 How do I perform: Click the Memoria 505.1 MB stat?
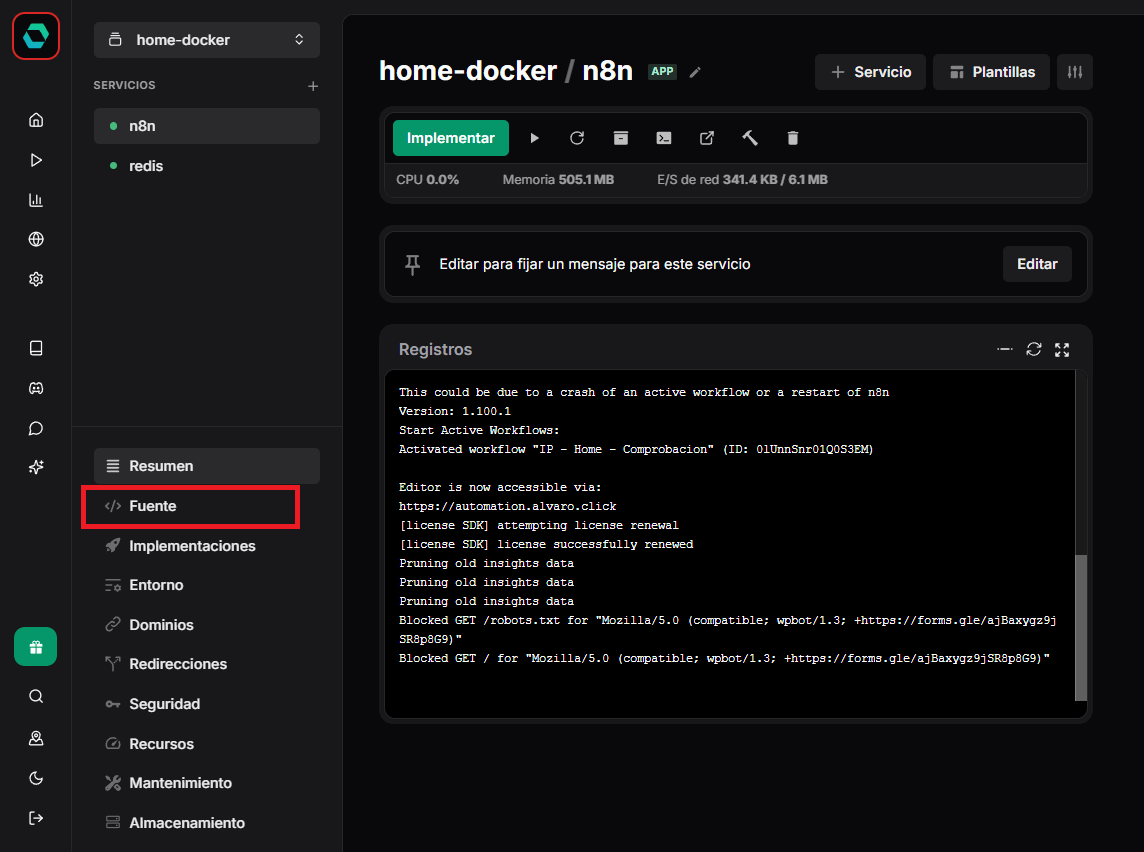[x=558, y=179]
